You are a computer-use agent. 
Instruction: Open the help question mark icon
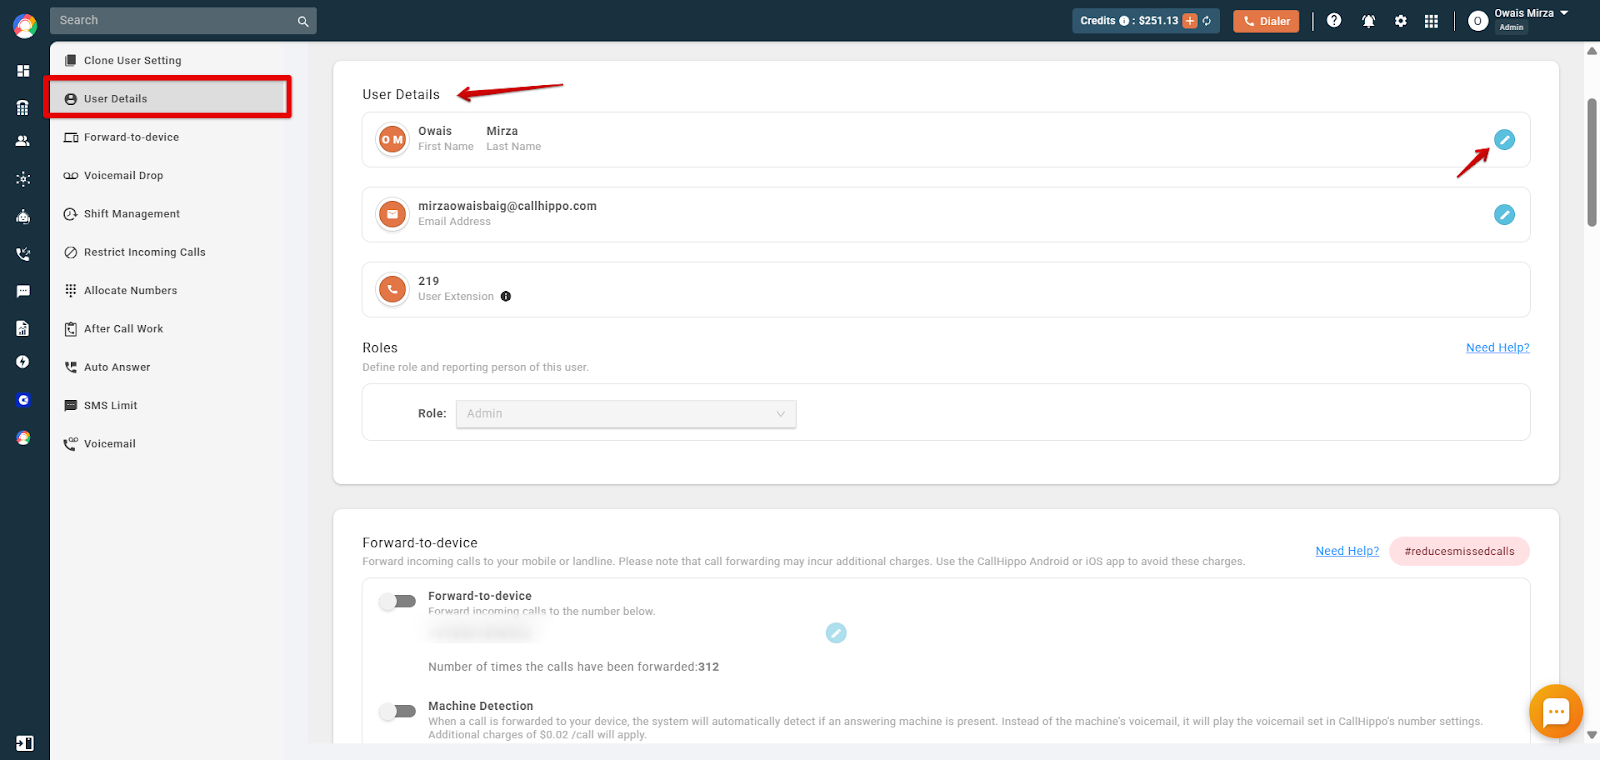click(1334, 20)
